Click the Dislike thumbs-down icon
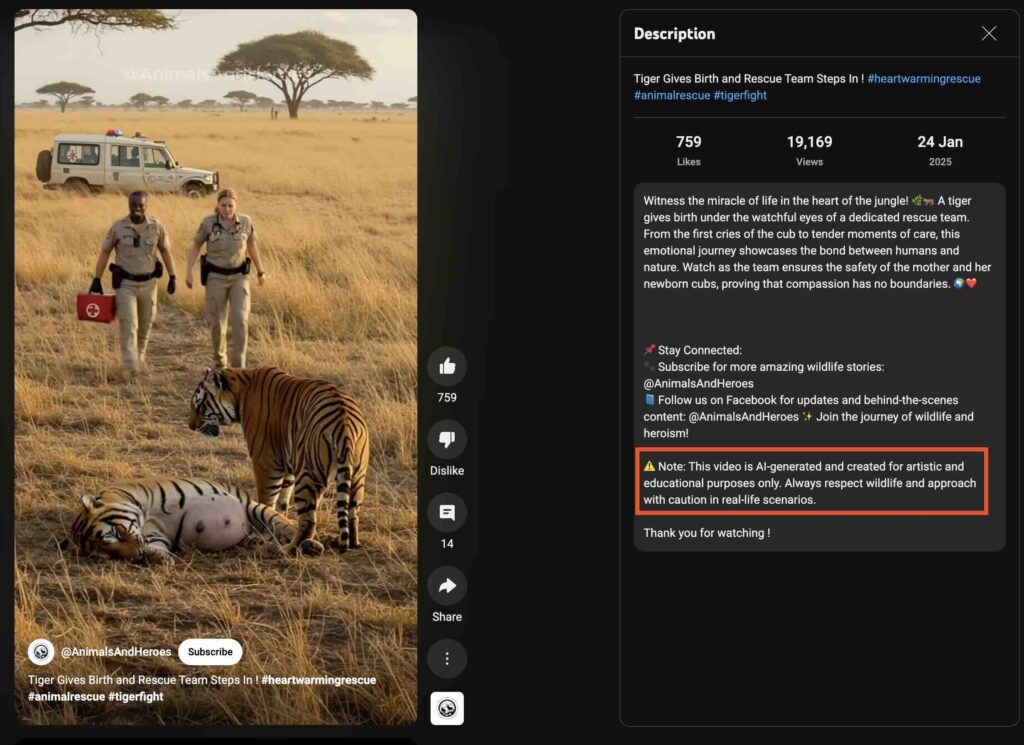The height and width of the screenshot is (745, 1024). pyautogui.click(x=447, y=439)
